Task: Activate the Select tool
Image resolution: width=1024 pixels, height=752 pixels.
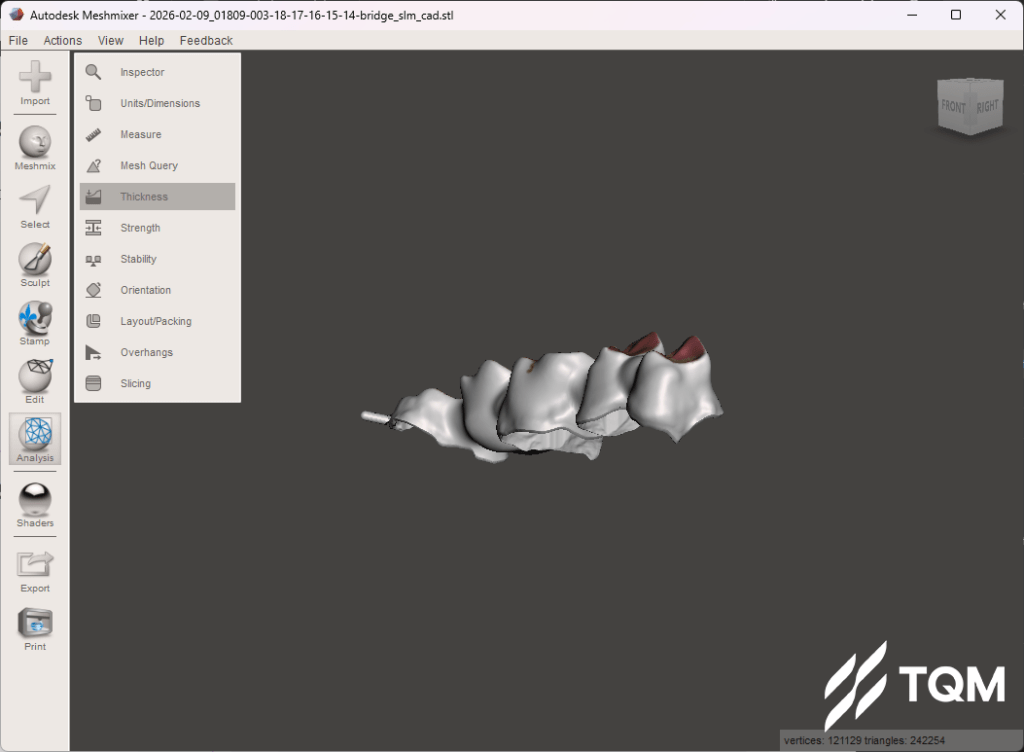Action: (x=35, y=203)
